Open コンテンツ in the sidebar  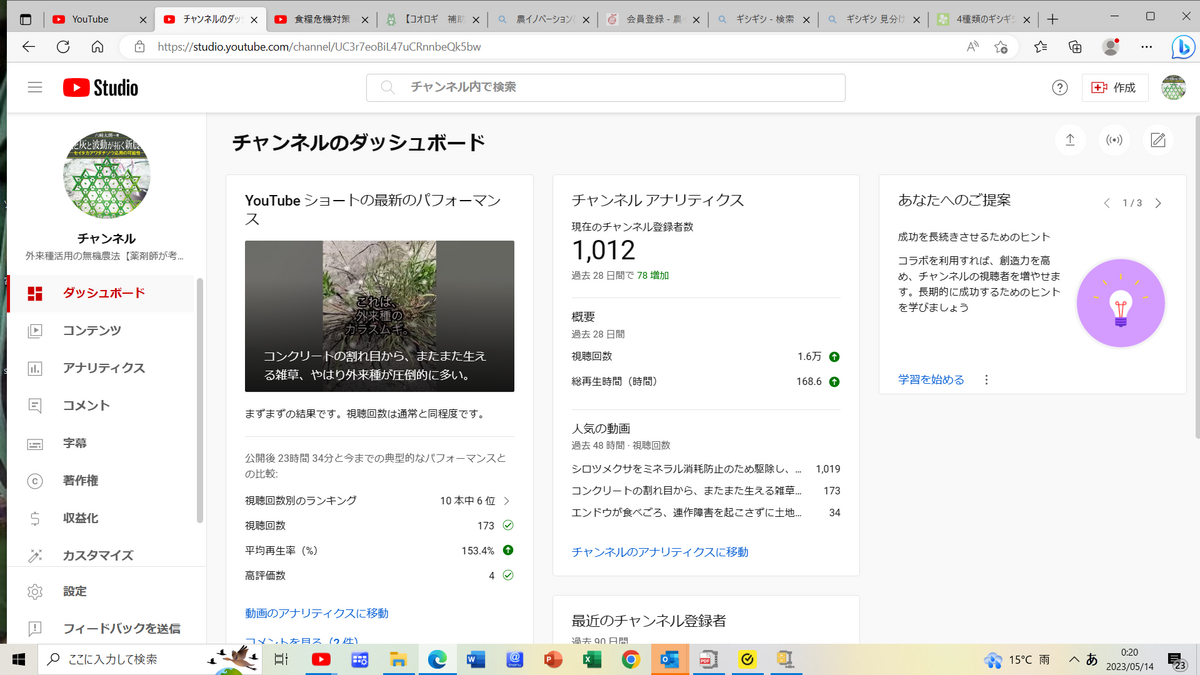[x=101, y=330]
